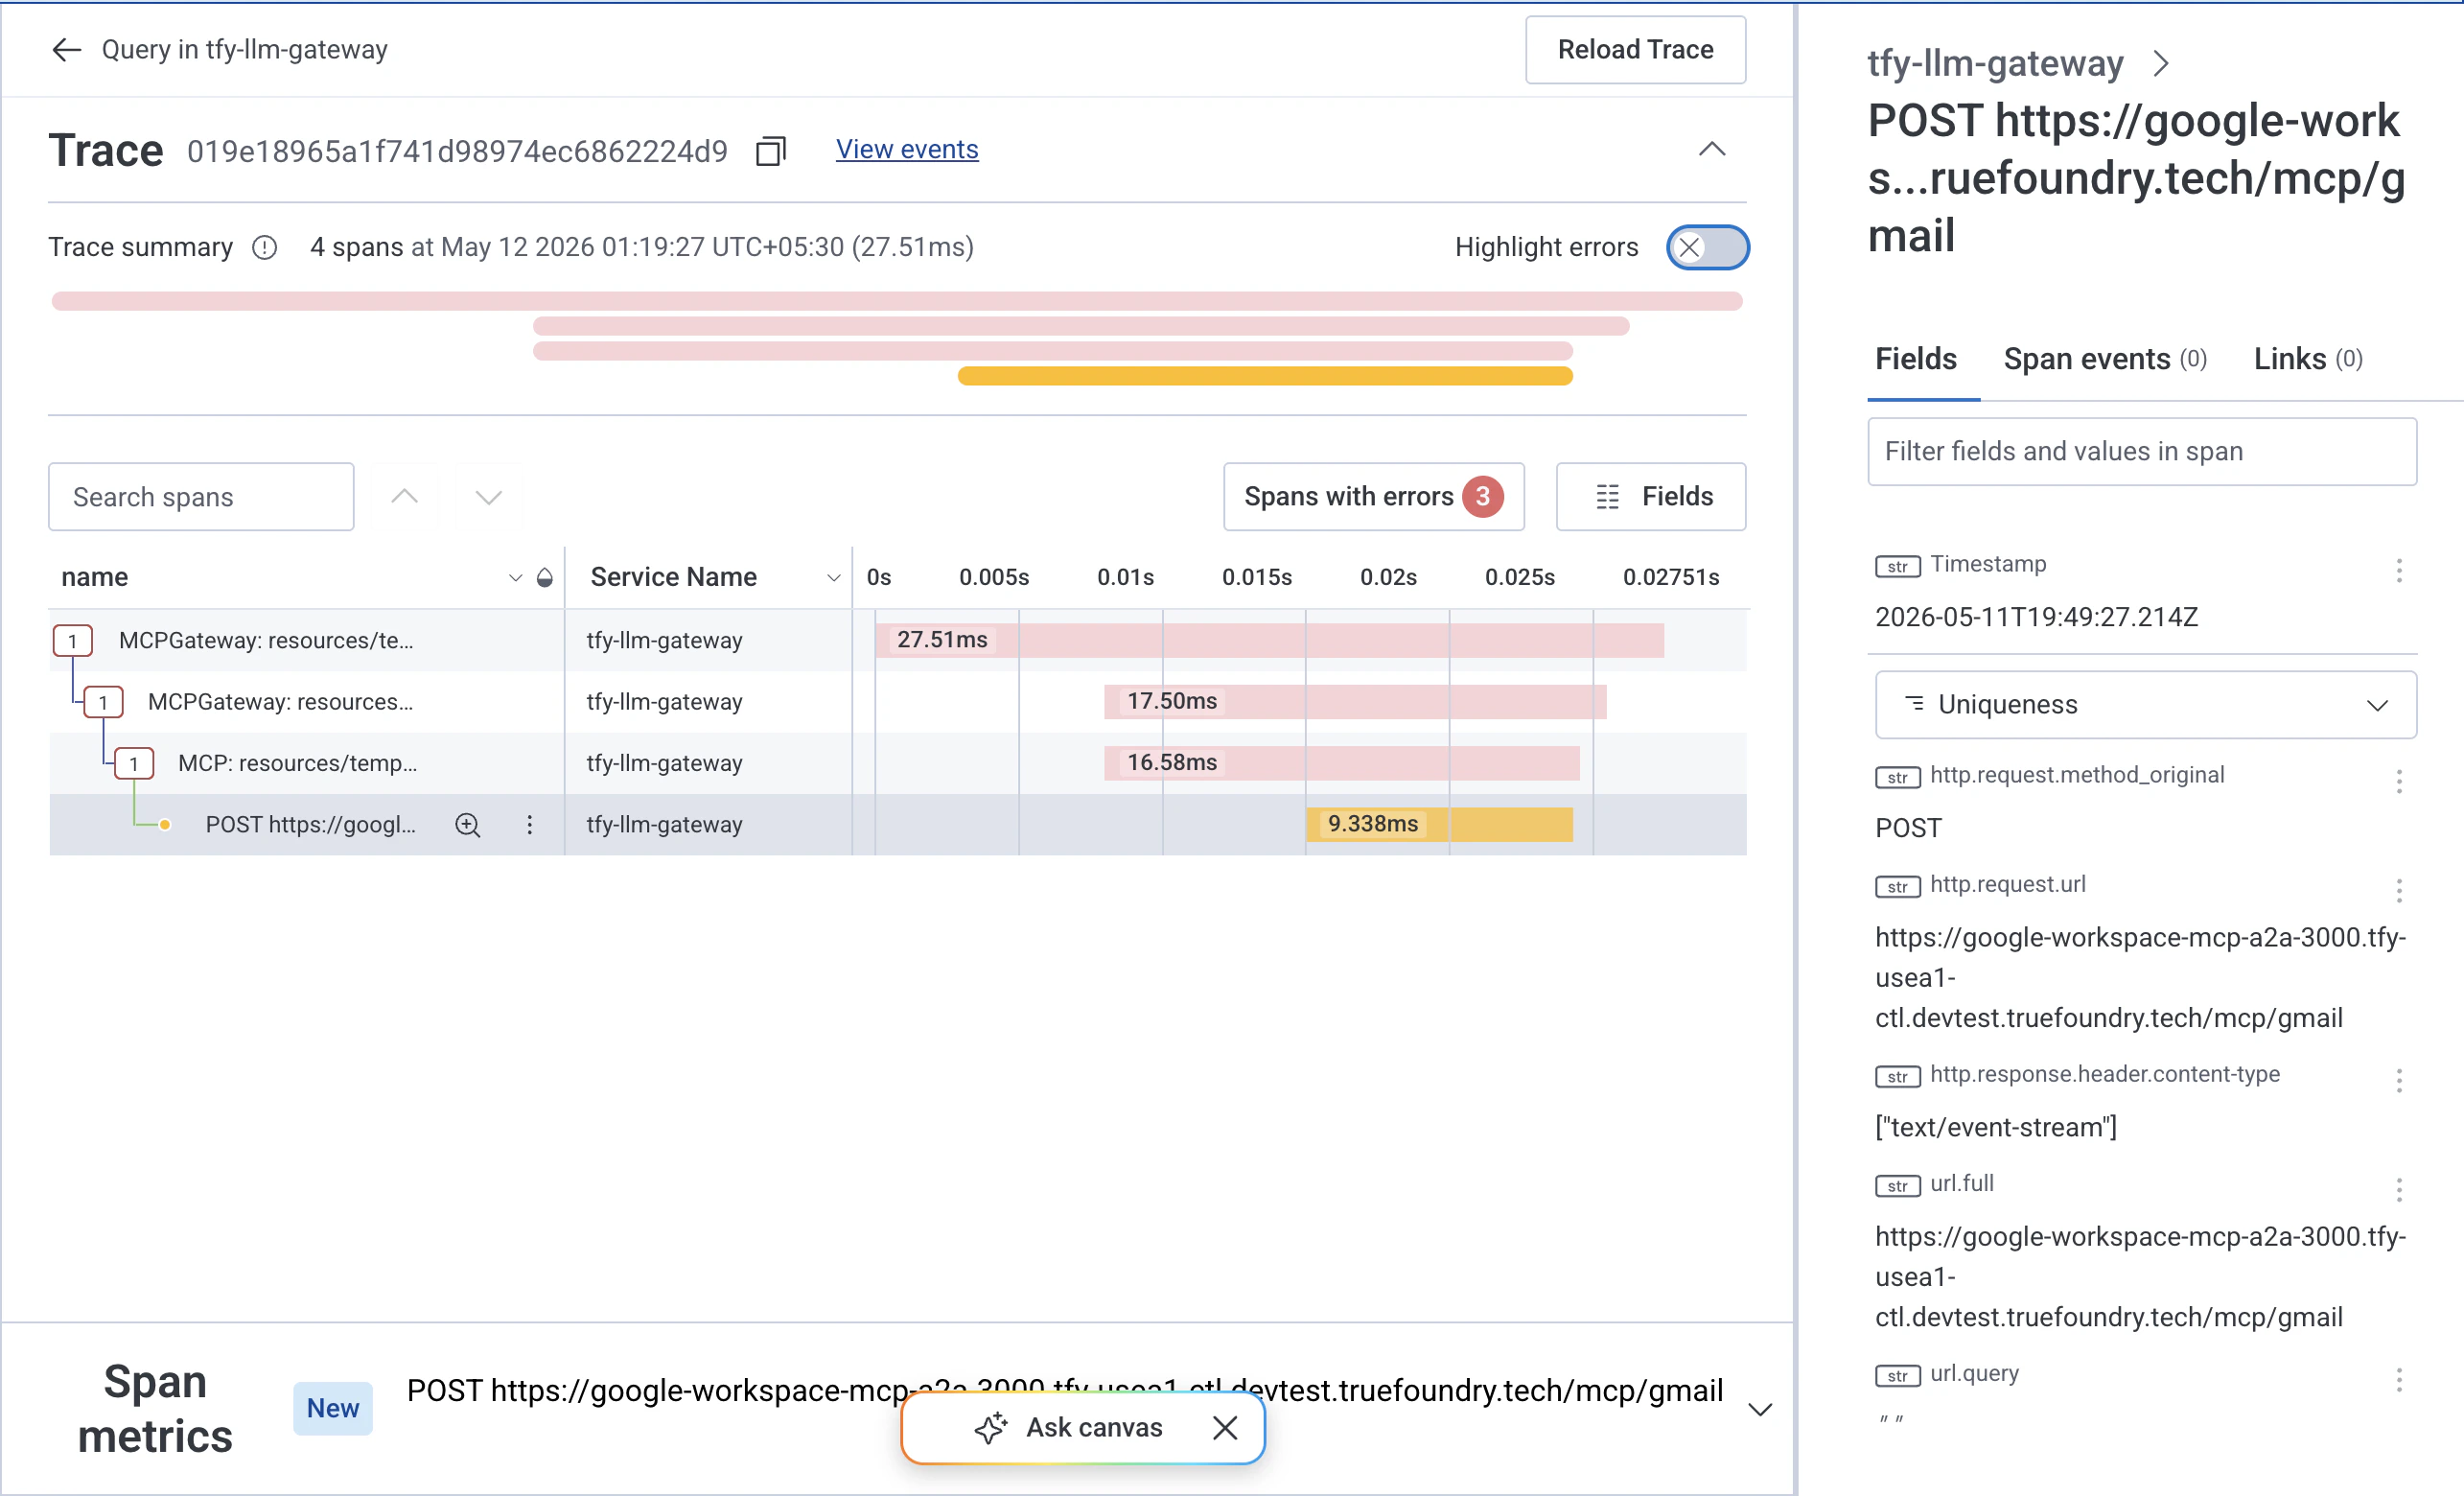Open the Service Name column dropdown chevron
2464x1496 pixels.
(833, 577)
